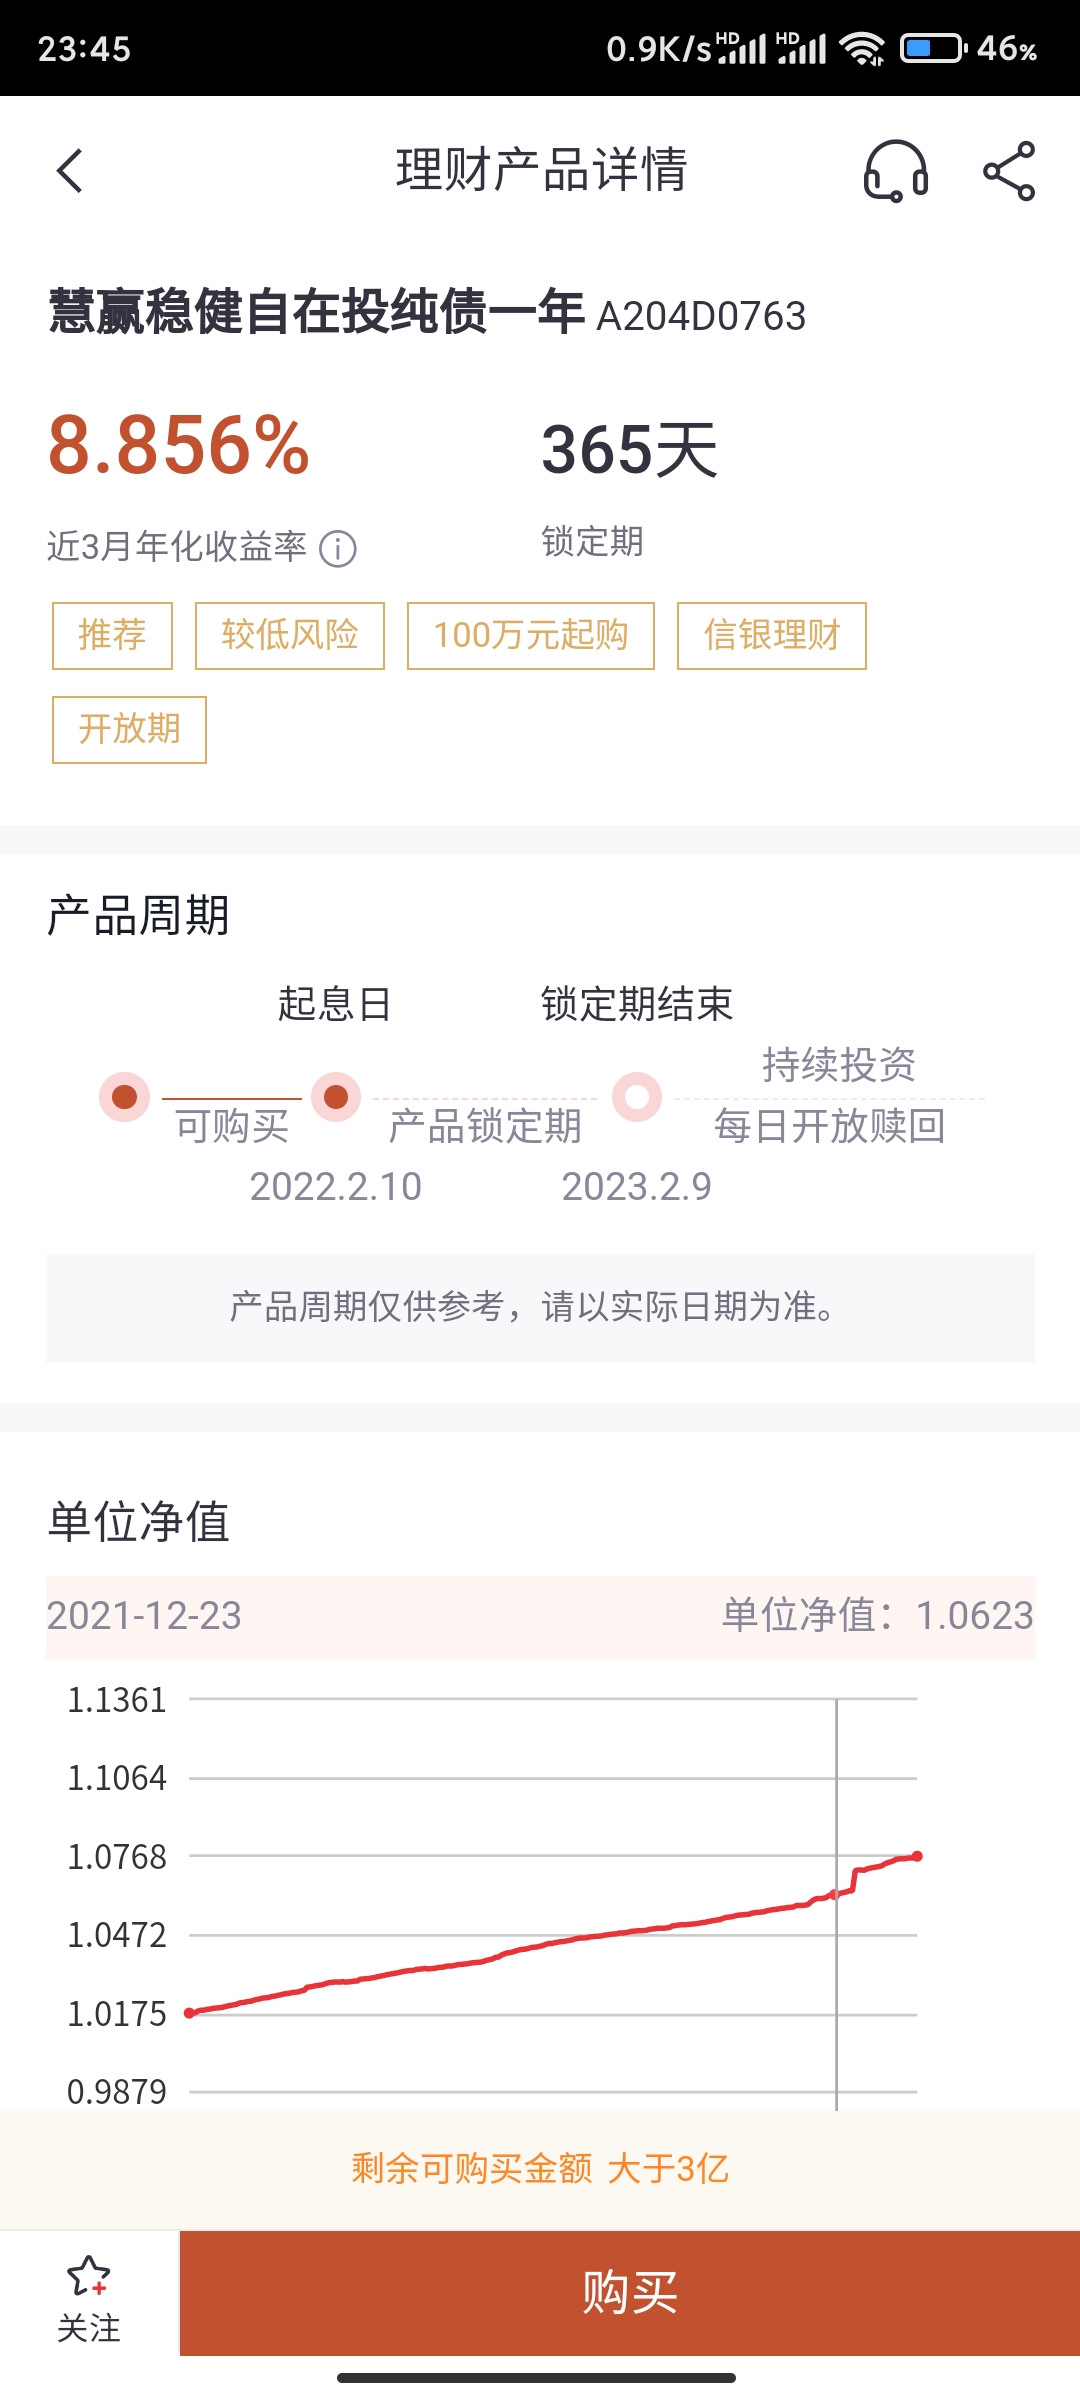Tap the 锁定期结束 hollow marker
This screenshot has height=2400, width=1080.
tap(637, 1097)
